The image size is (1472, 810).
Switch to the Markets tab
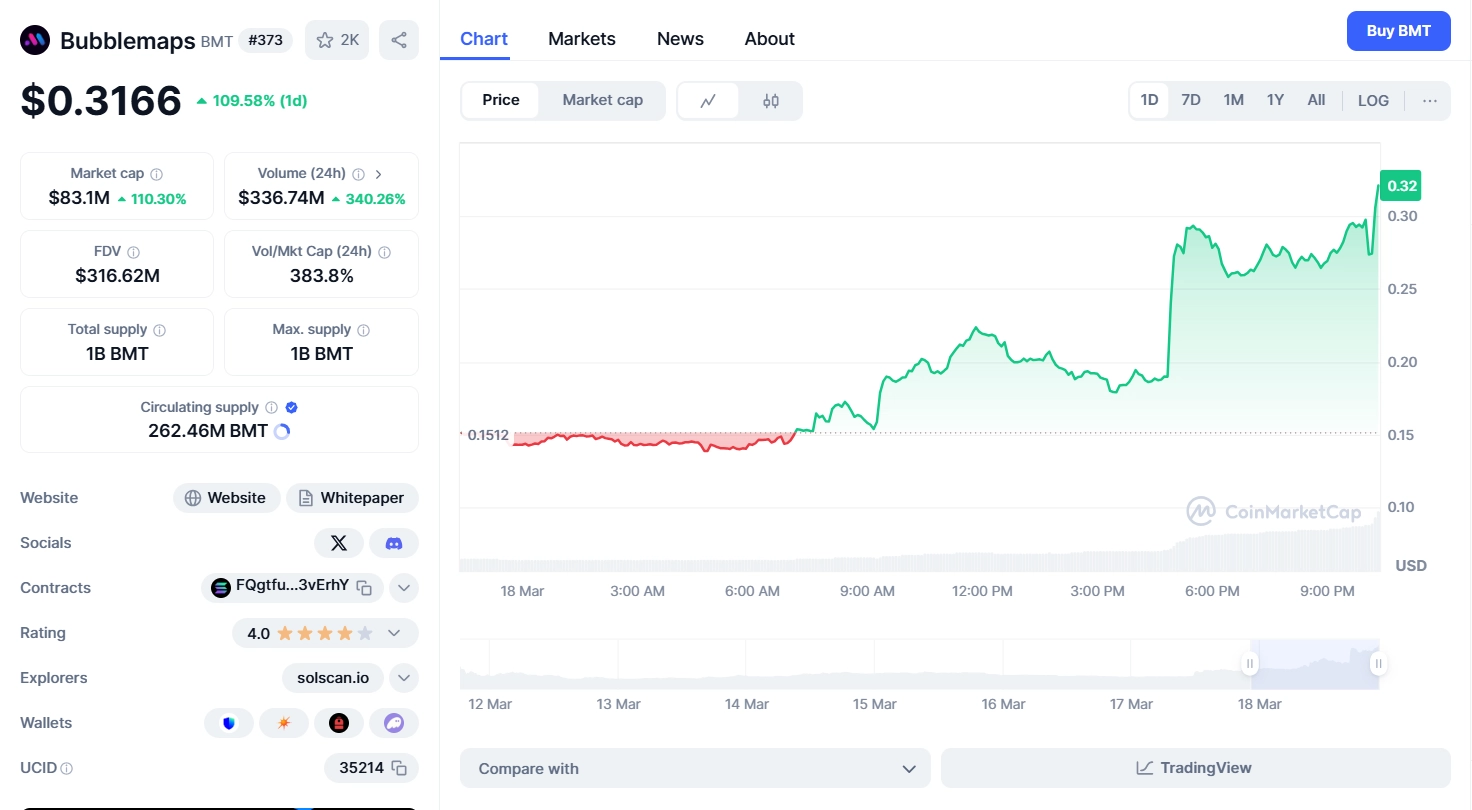click(581, 38)
